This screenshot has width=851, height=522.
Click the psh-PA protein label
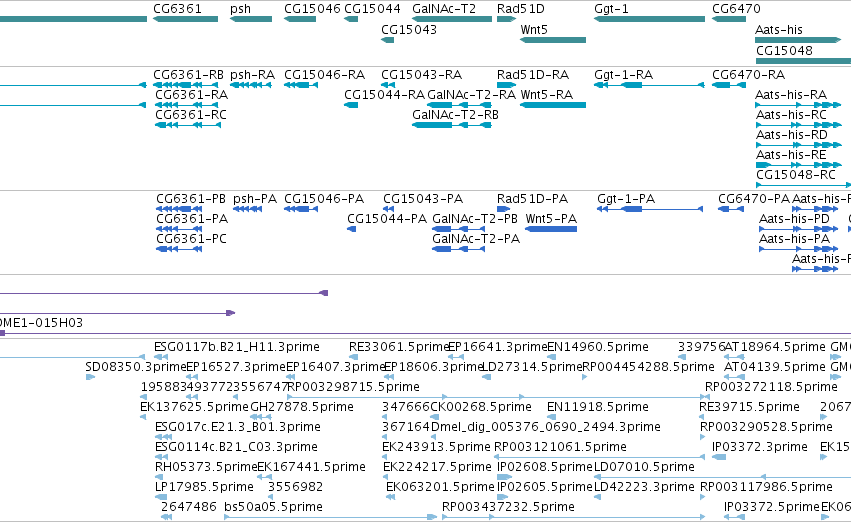pos(255,199)
